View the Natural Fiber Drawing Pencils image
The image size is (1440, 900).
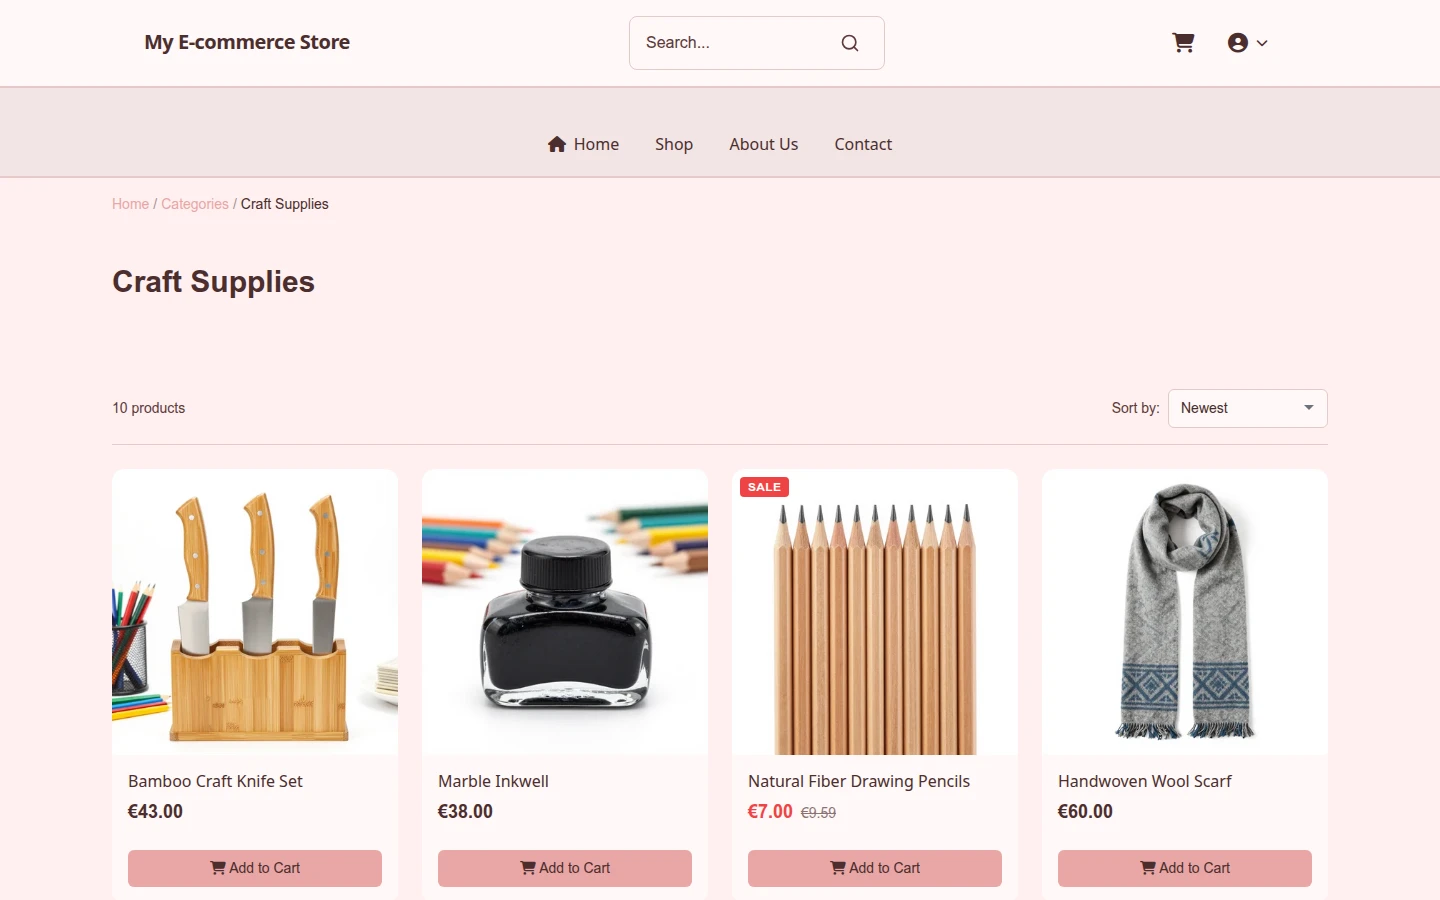875,612
